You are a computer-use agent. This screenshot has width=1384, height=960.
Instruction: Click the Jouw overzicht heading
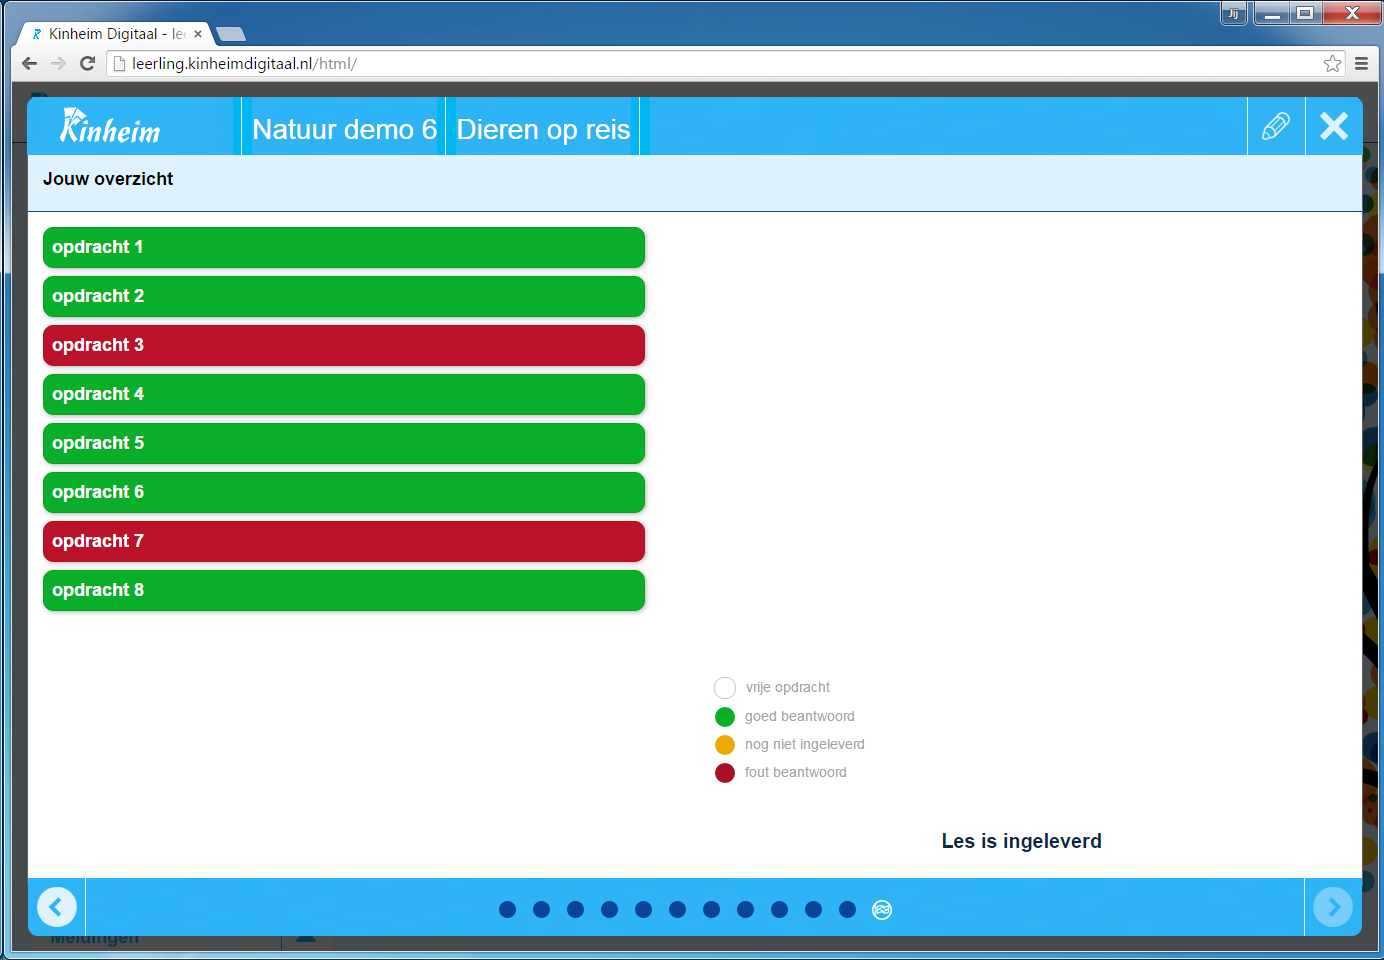(108, 179)
